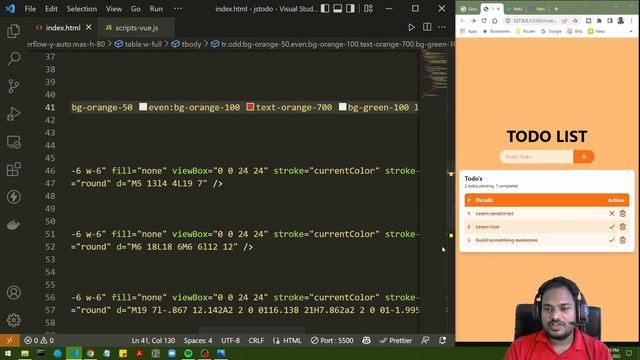Open notifications bell in status bar

coord(442,340)
